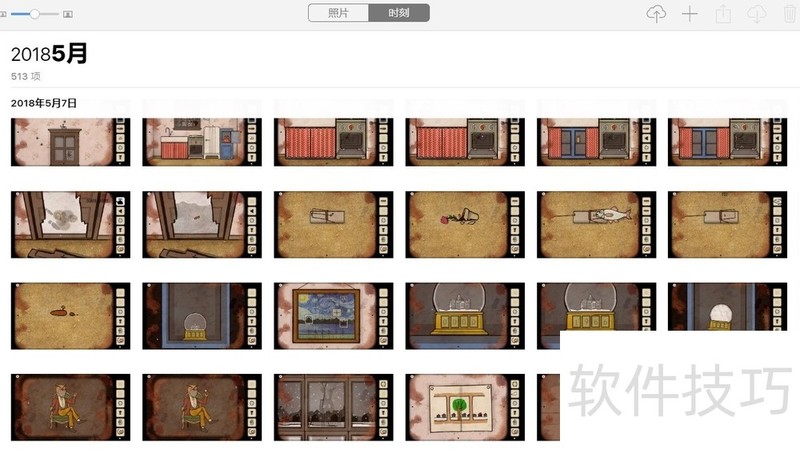This screenshot has height=450, width=800.
Task: Click the iCloud upload icon
Action: [656, 14]
